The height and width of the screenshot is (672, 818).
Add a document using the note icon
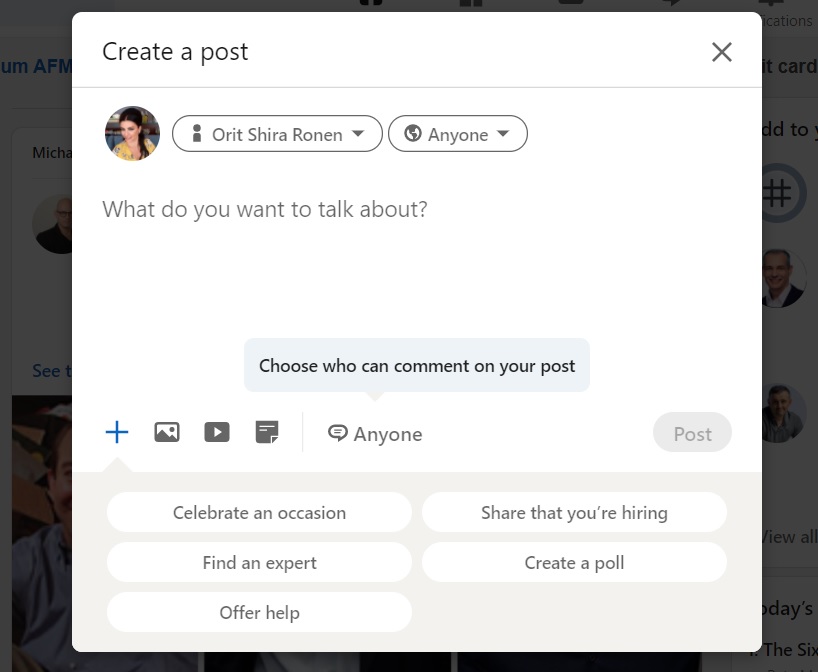[267, 433]
